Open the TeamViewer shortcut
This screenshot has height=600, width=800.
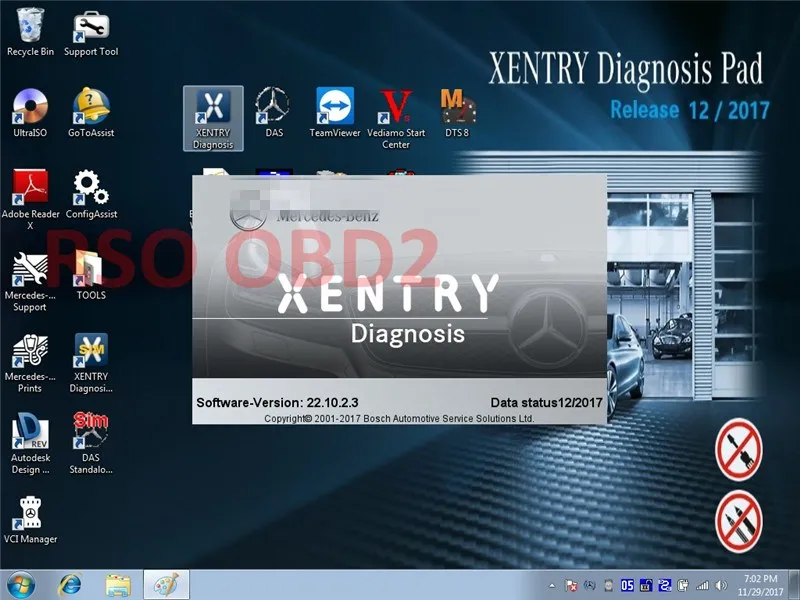tap(335, 113)
